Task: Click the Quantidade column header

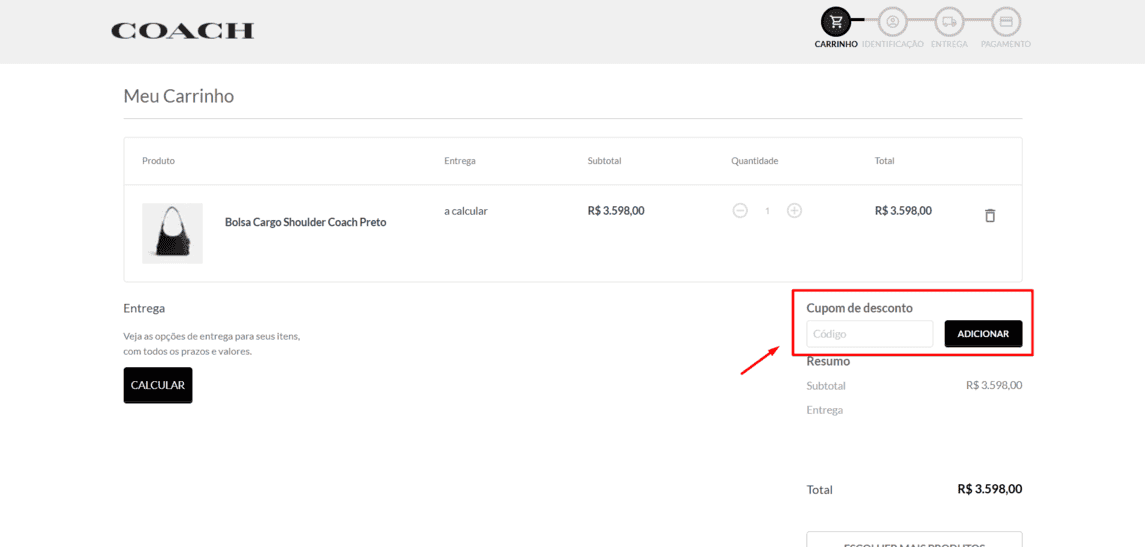Action: point(755,161)
